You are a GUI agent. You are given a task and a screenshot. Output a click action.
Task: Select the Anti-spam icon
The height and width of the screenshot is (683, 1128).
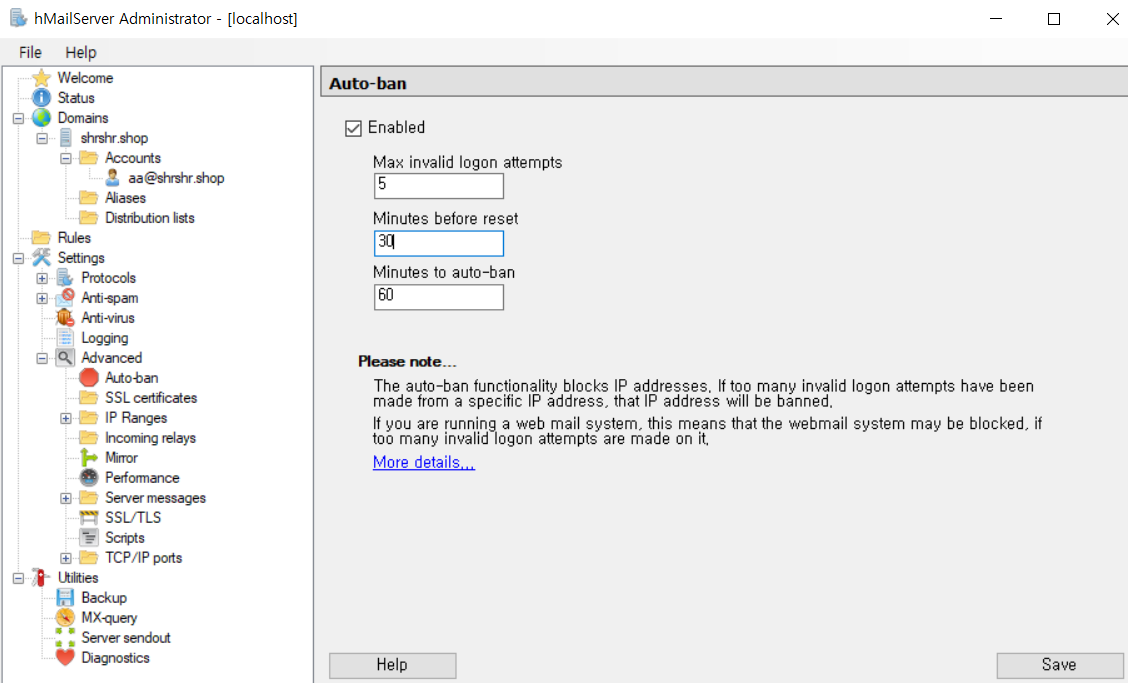pyautogui.click(x=65, y=297)
